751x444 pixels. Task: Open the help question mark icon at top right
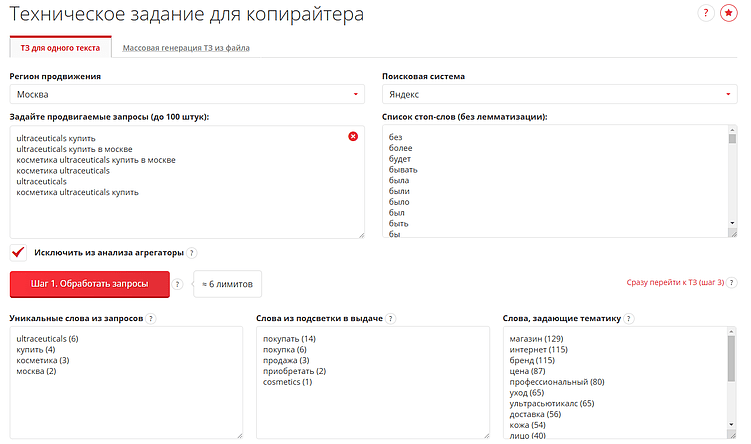coord(705,13)
